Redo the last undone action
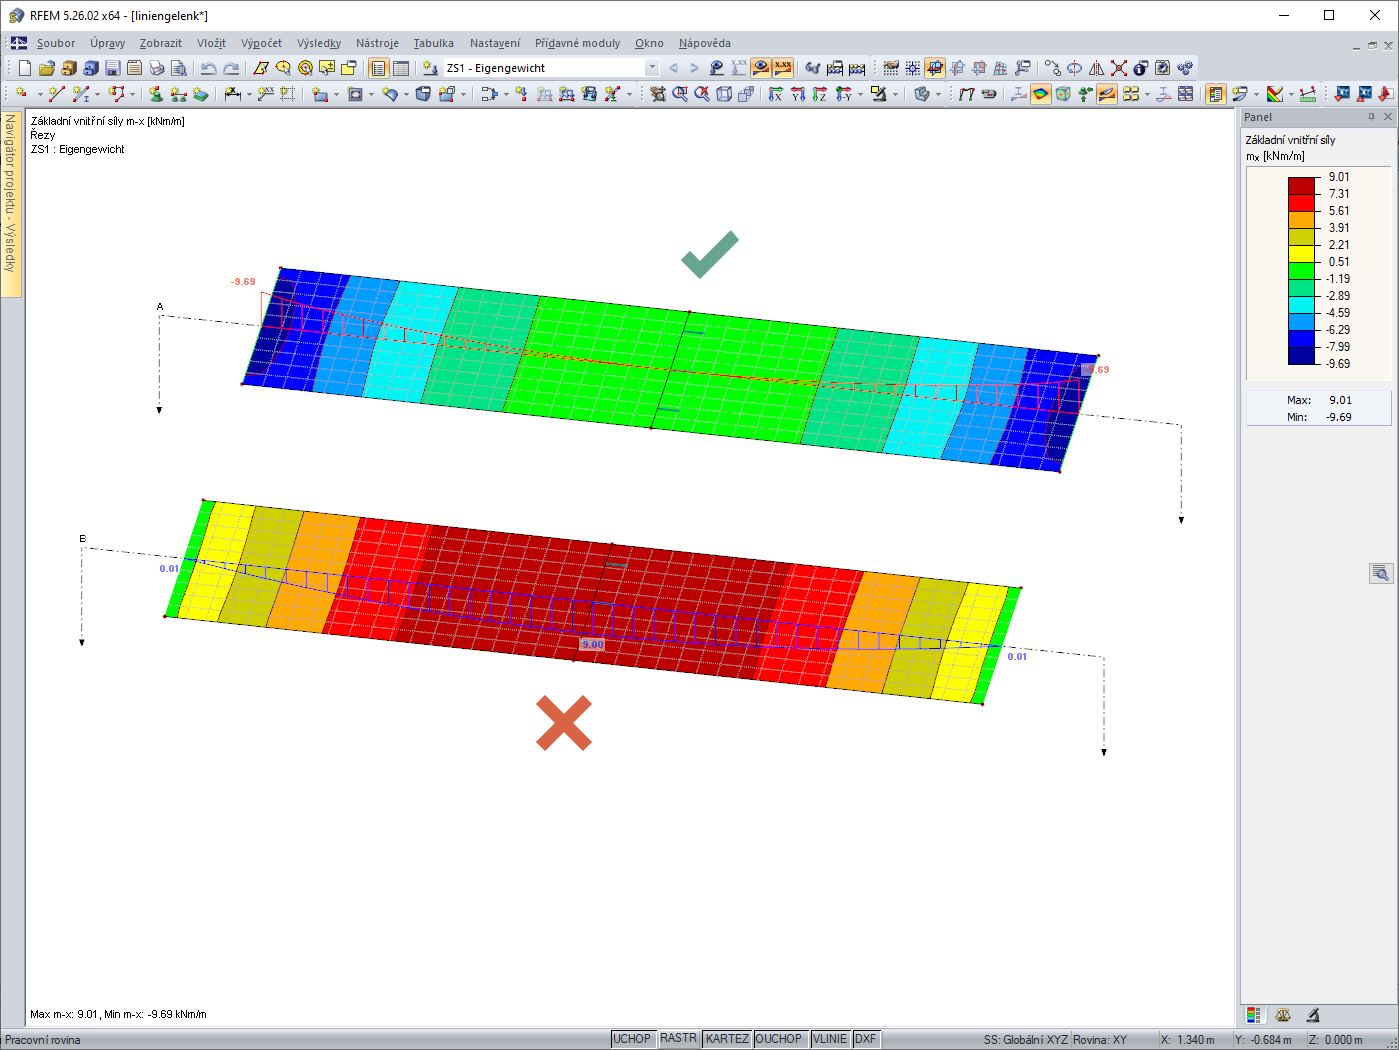 (x=231, y=68)
